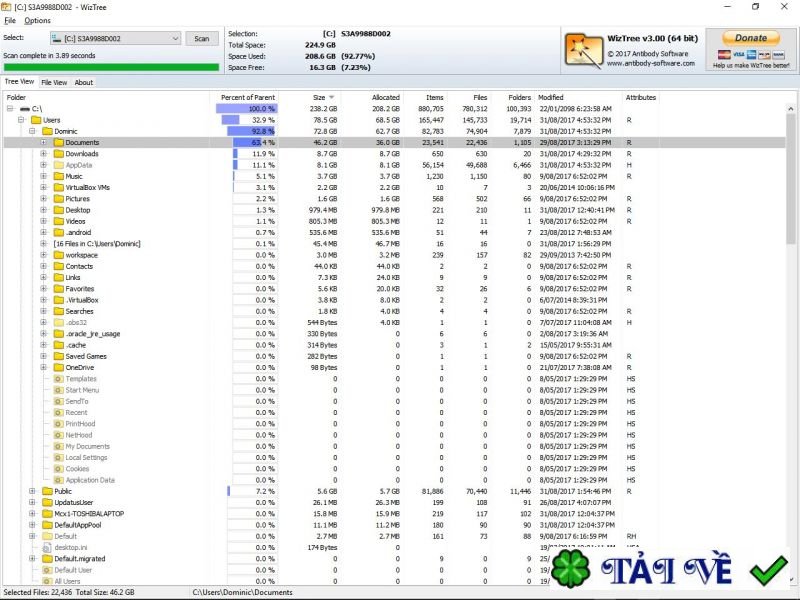The image size is (800, 600).
Task: Select the Default.migrated folder row
Action: [x=394, y=558]
